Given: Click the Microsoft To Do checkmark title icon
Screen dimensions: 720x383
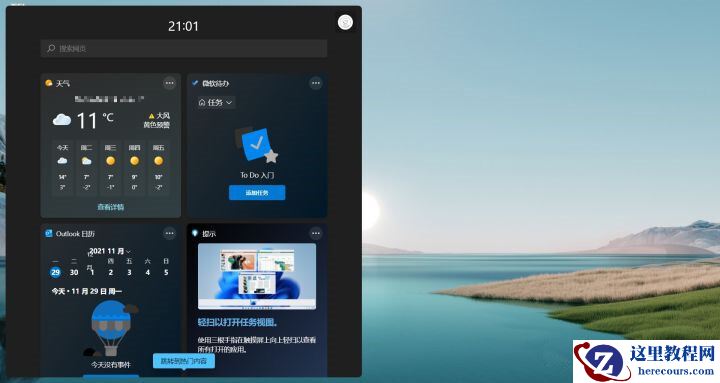Looking at the screenshot, I should [x=195, y=83].
